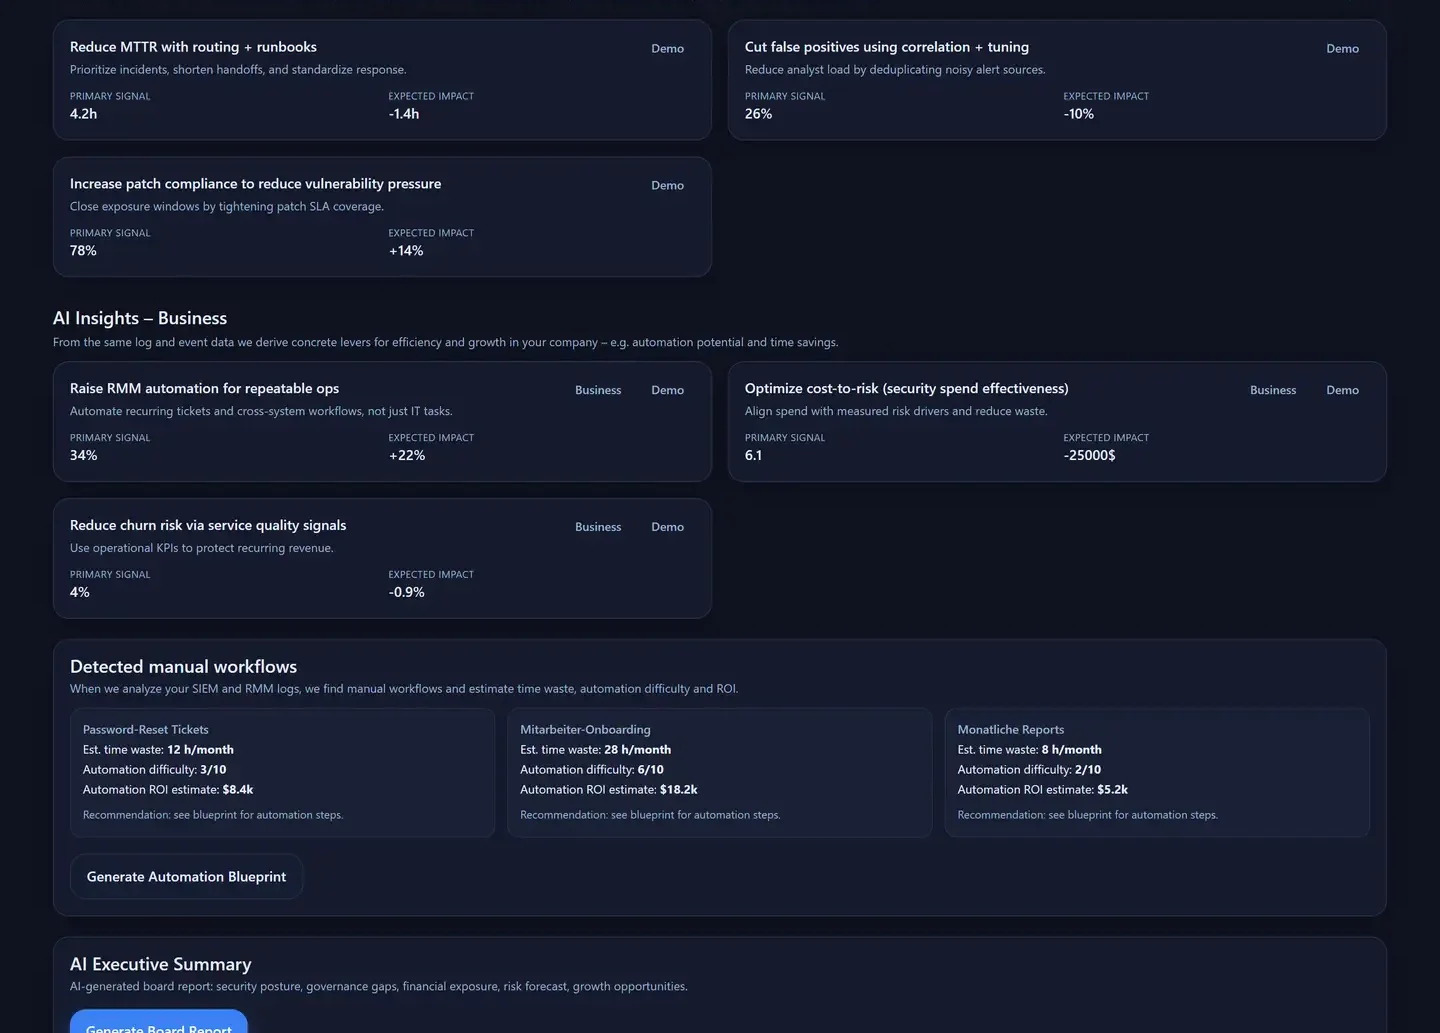Open the Password-Reset Tickets workflow card
The width and height of the screenshot is (1440, 1033).
[x=282, y=772]
